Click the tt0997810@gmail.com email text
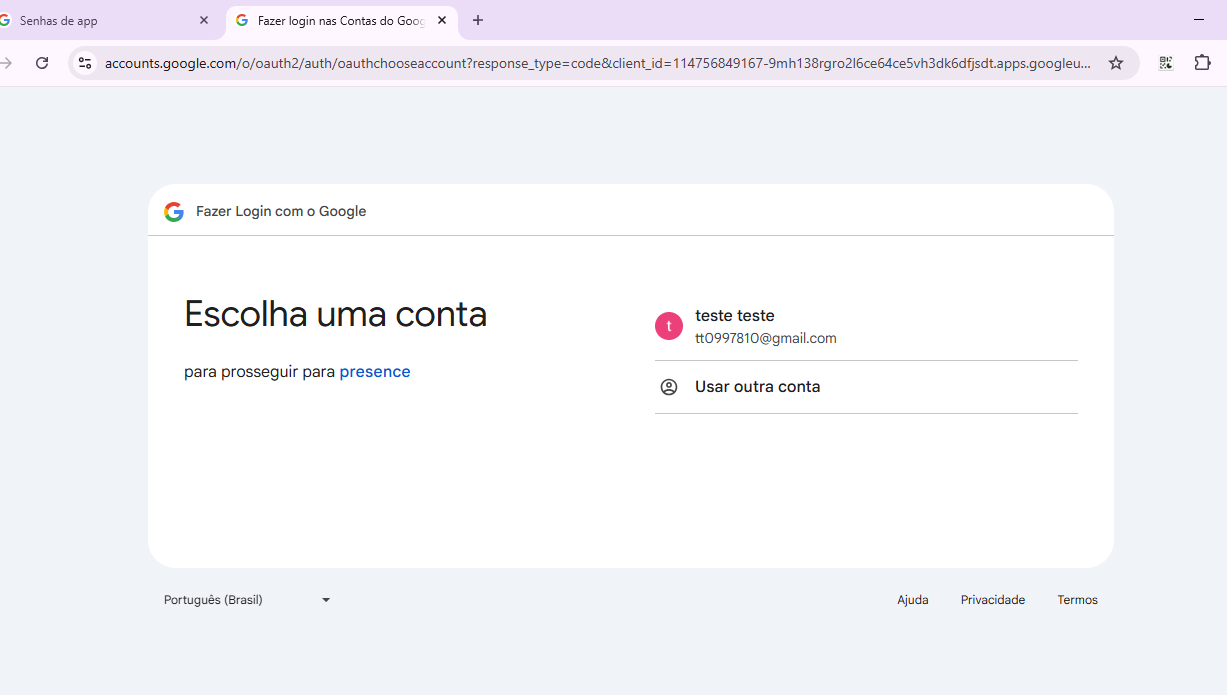 point(766,339)
